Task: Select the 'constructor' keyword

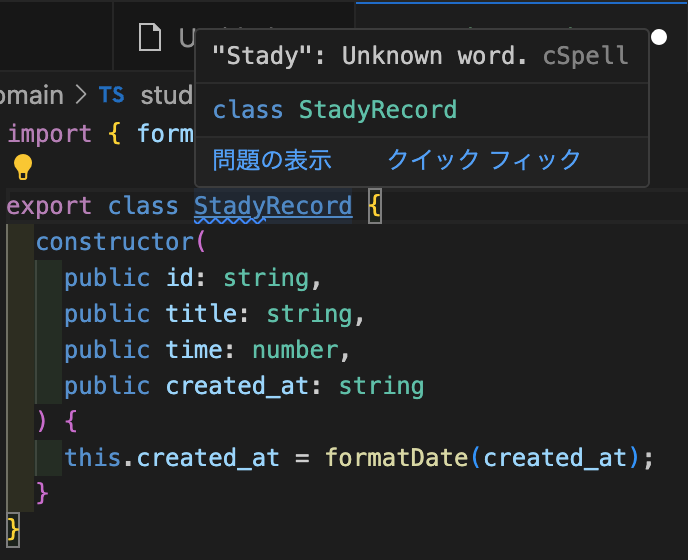Action: point(116,242)
